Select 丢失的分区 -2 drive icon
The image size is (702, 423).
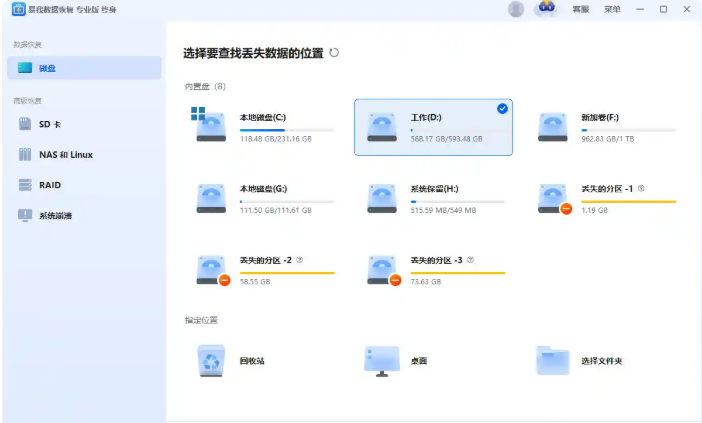(213, 270)
